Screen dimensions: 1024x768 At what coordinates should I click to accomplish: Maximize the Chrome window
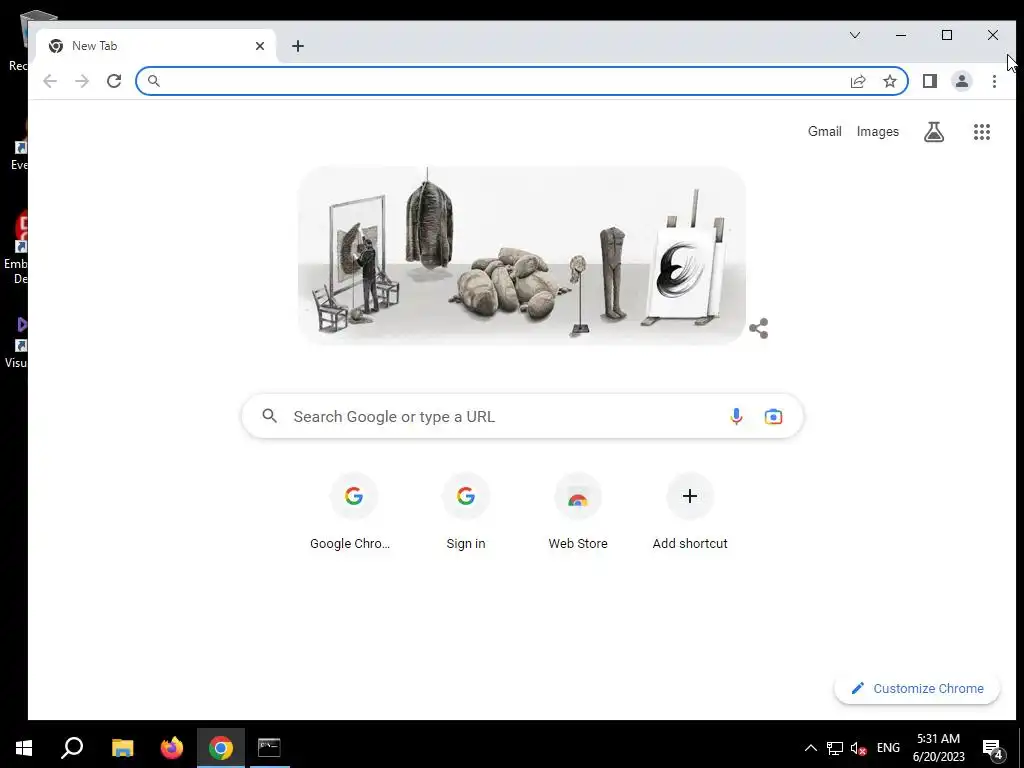point(947,35)
